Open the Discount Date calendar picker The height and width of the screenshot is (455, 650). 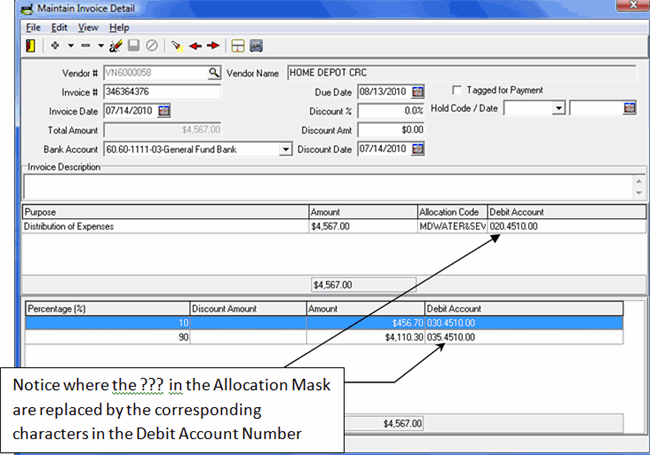coord(418,148)
